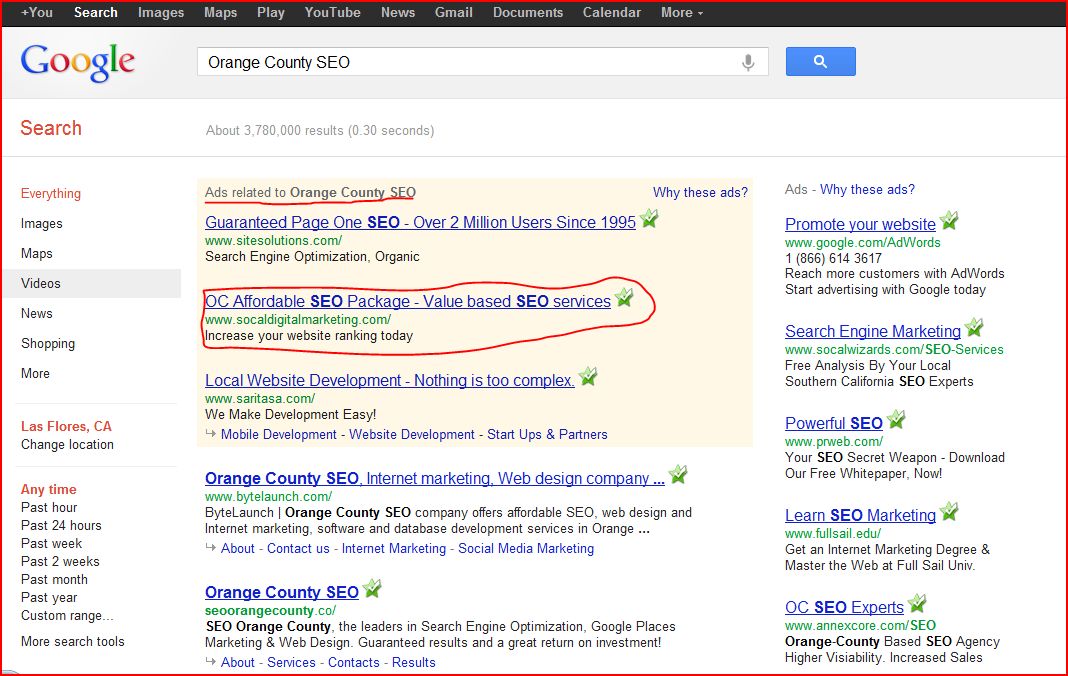Open Contact us sitelink under ByteLaunch

point(298,549)
